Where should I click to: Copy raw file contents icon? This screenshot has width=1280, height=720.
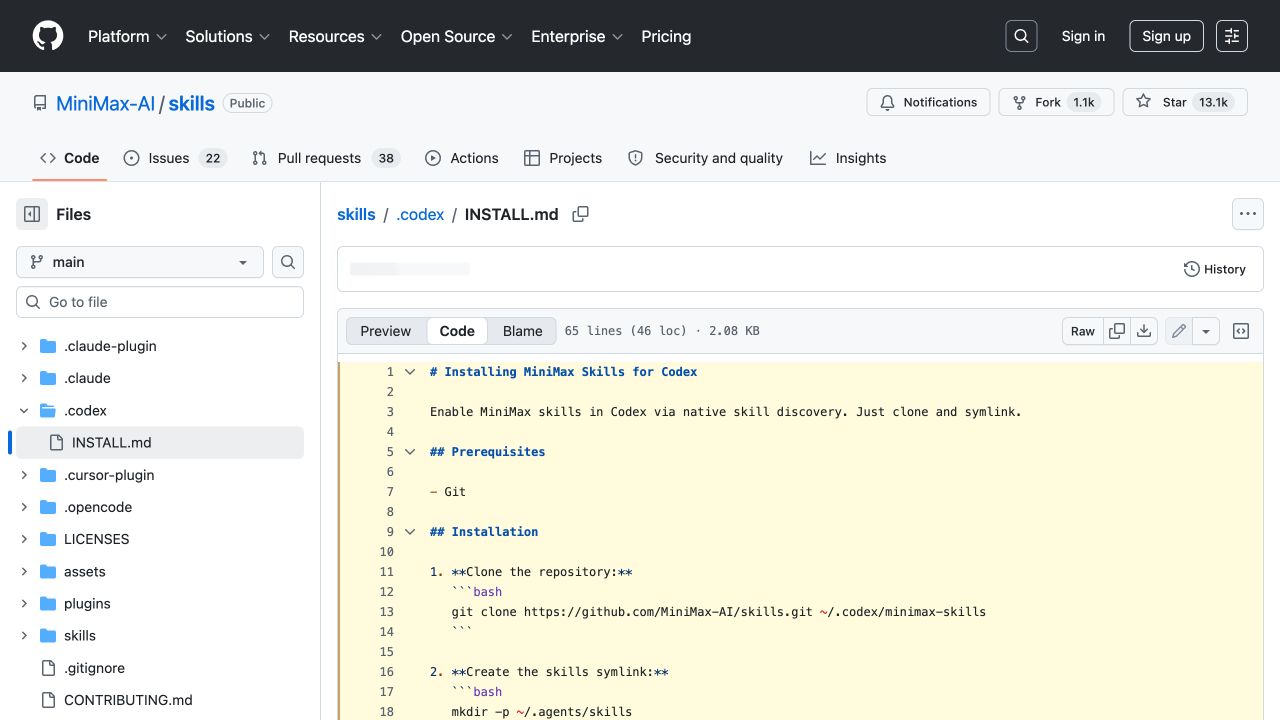click(x=1117, y=331)
